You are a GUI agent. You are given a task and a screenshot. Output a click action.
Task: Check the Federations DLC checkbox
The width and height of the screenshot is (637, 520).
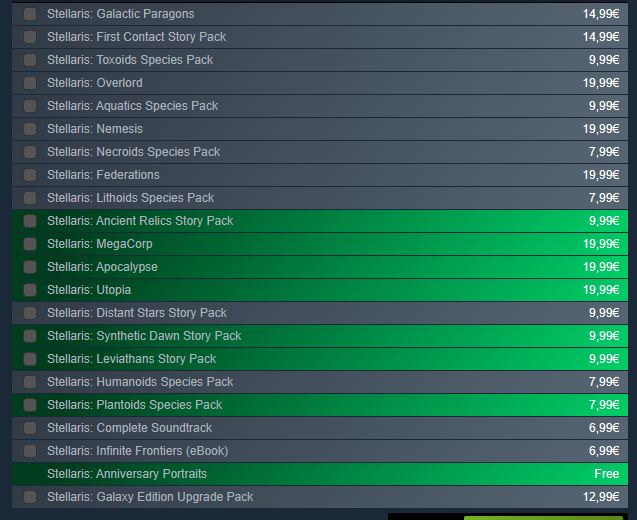[x=30, y=175]
